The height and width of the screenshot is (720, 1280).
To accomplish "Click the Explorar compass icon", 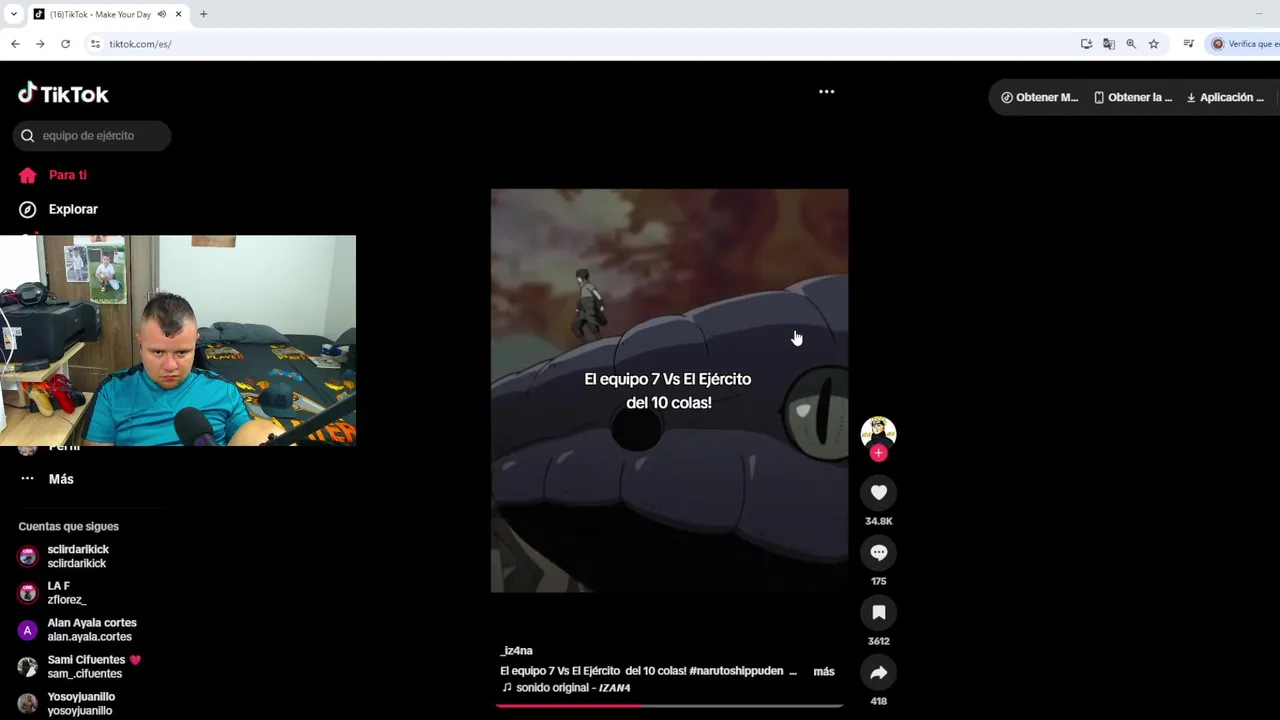I will (28, 209).
